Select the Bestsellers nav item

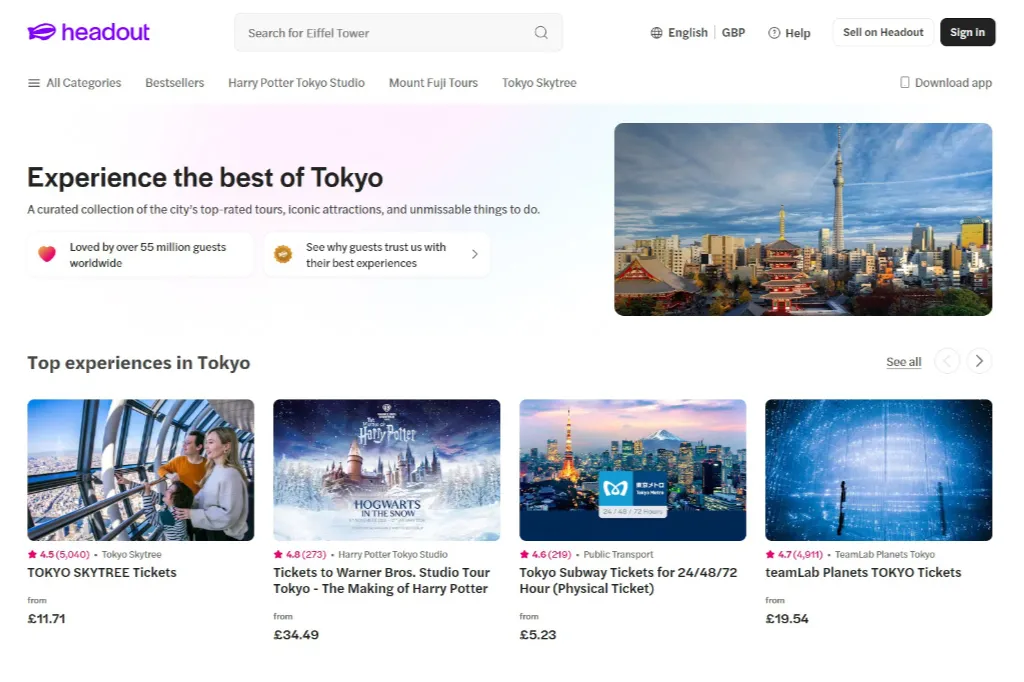pos(174,83)
